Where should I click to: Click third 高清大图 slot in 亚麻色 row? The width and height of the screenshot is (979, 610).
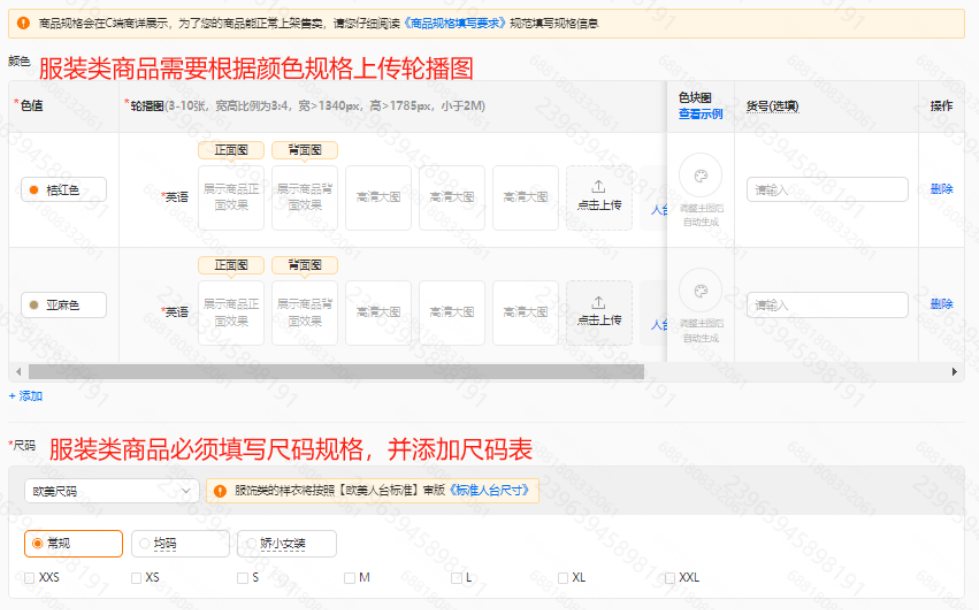pyautogui.click(x=525, y=313)
